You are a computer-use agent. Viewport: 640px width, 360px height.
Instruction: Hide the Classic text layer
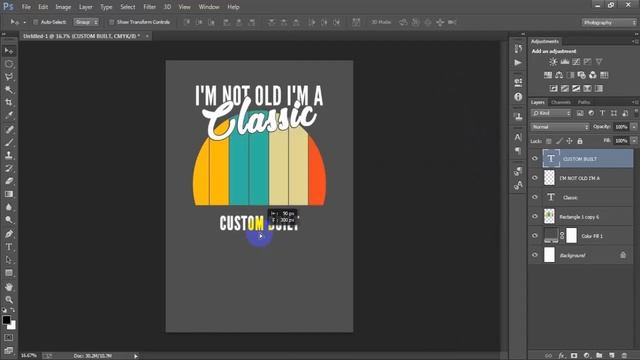click(x=535, y=197)
